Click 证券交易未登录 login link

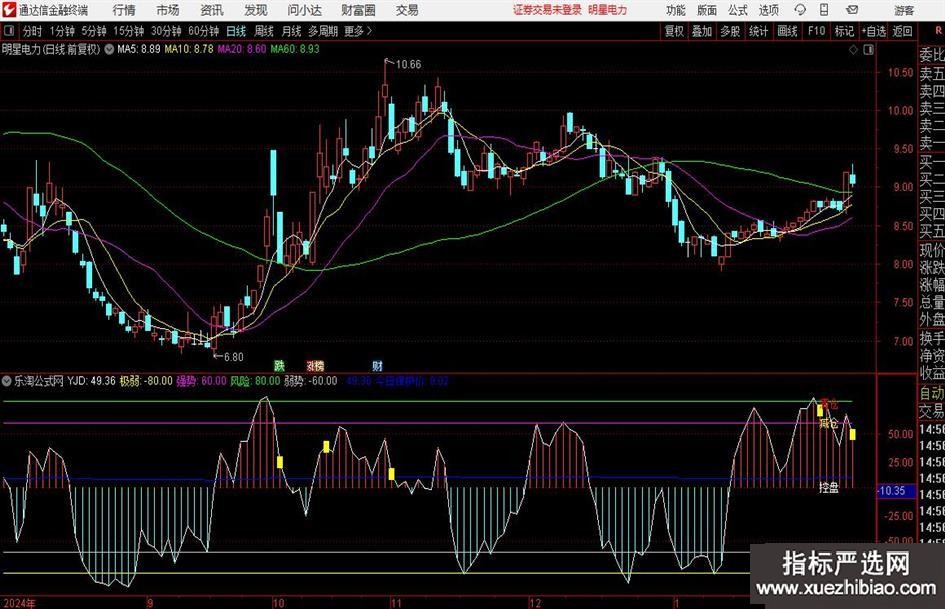tap(547, 10)
